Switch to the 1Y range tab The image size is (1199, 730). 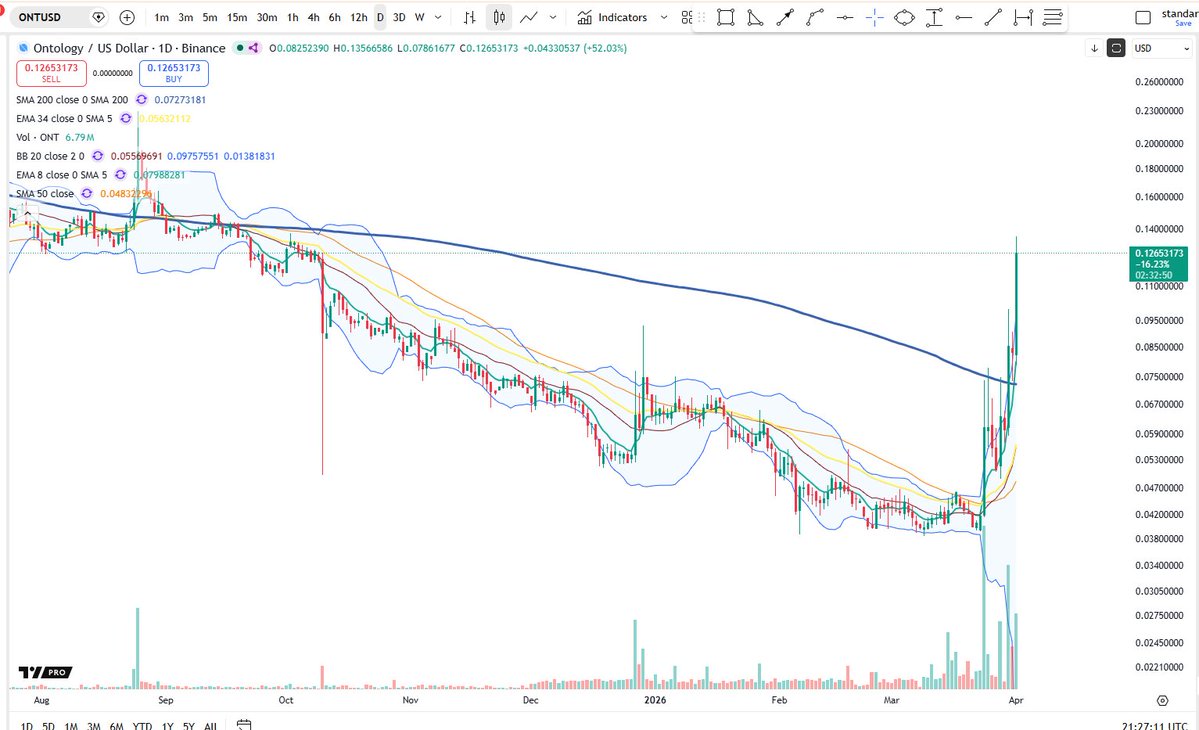click(x=167, y=727)
